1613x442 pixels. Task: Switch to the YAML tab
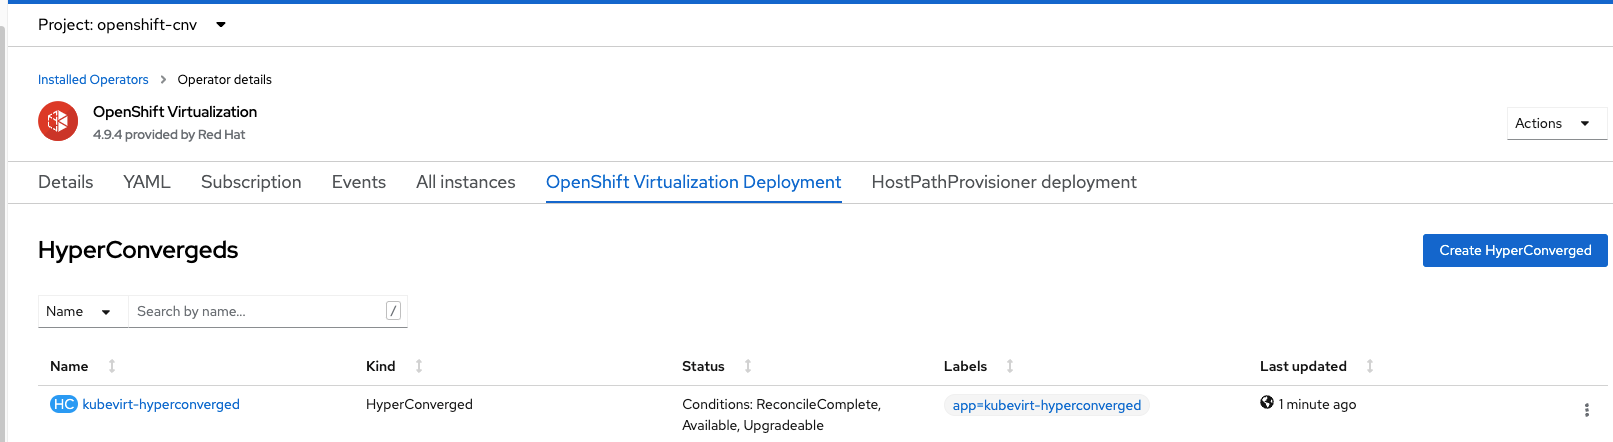click(x=147, y=182)
